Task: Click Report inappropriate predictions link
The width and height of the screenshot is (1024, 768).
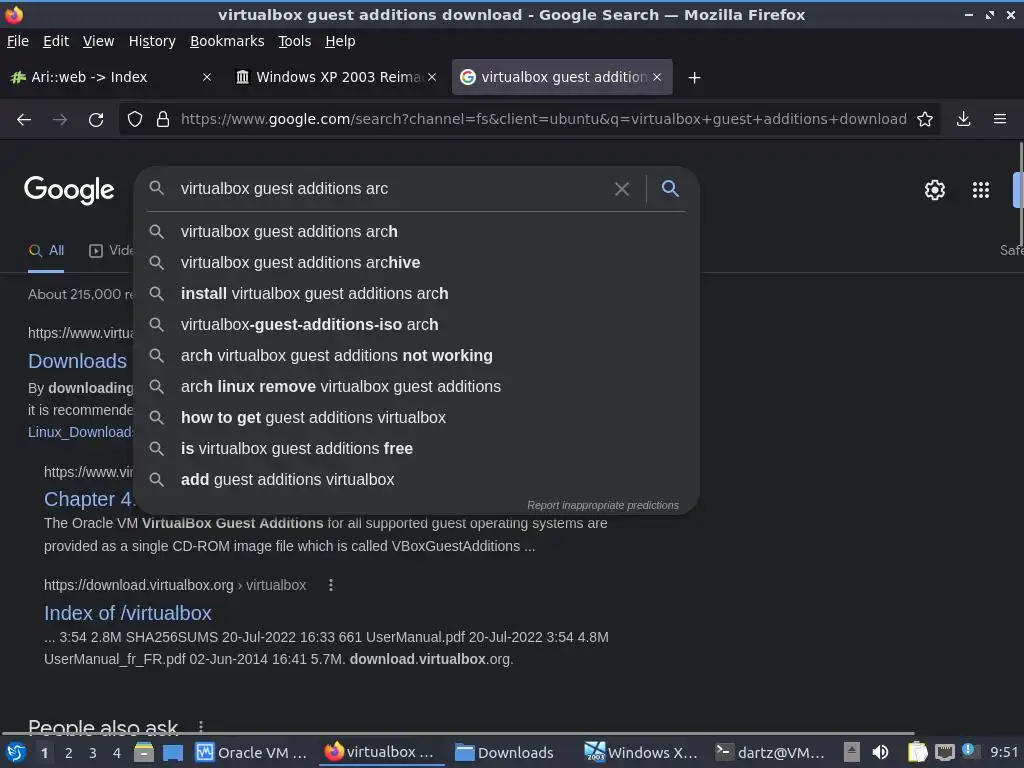Action: coord(603,505)
